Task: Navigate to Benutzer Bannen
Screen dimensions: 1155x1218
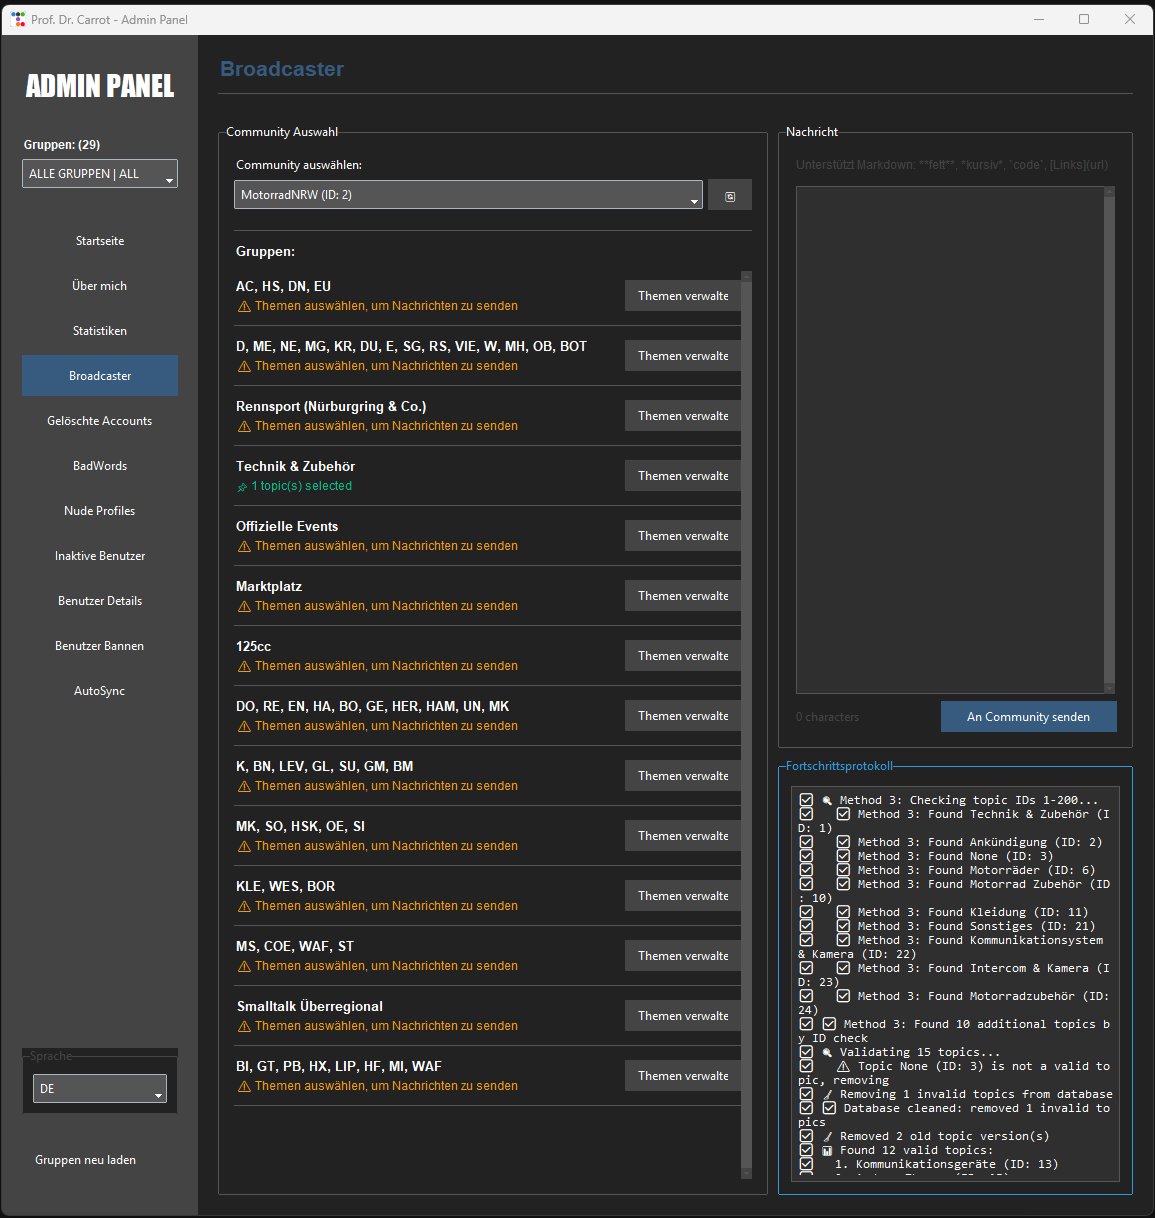Action: tap(100, 646)
